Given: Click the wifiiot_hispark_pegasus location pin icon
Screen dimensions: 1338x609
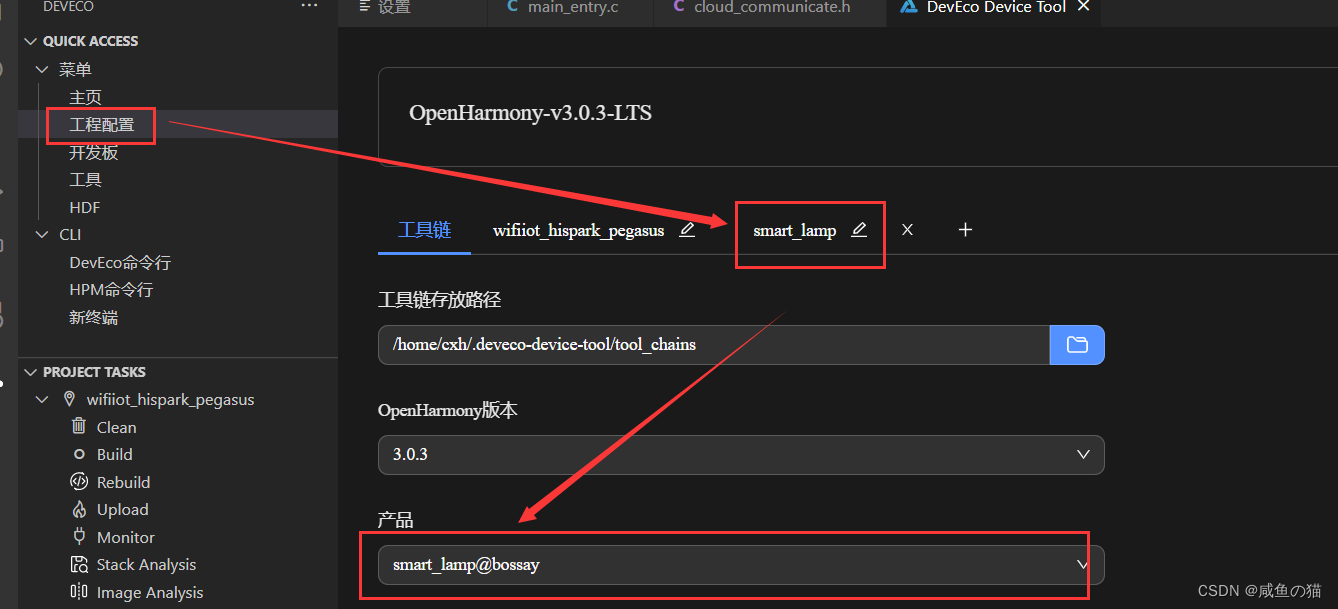Looking at the screenshot, I should (x=69, y=399).
